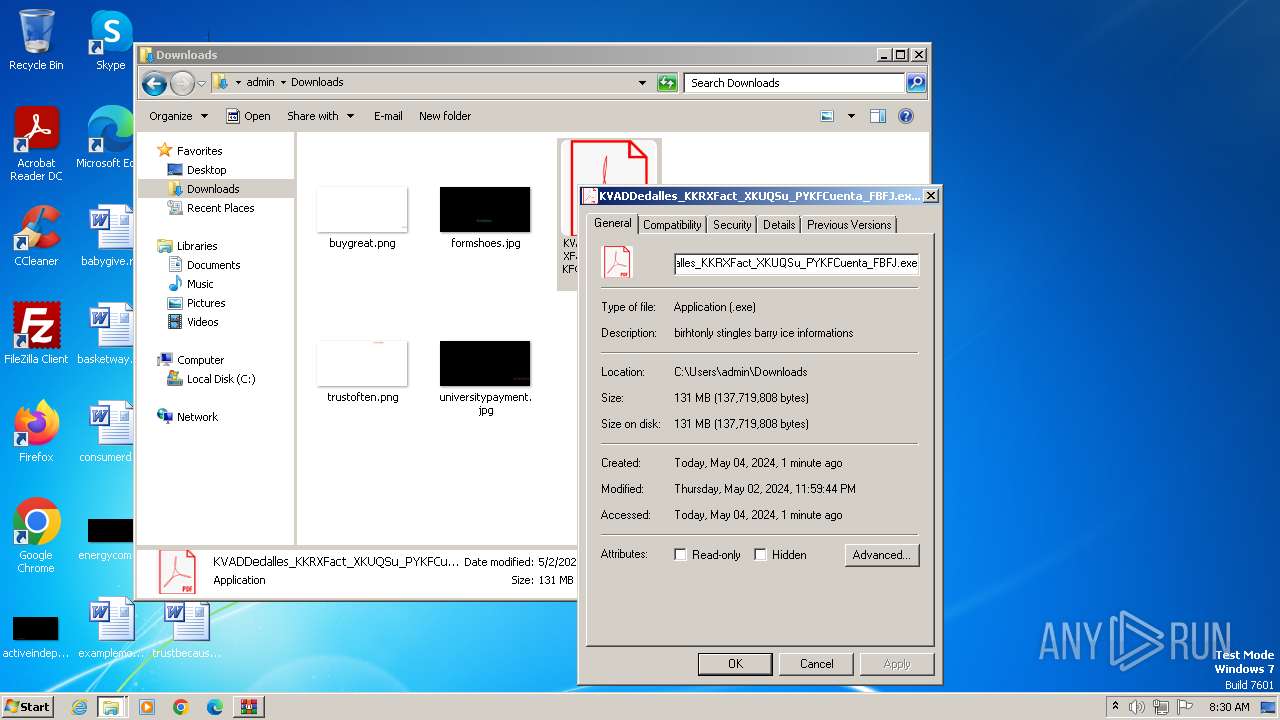Switch to the Details tab

(x=779, y=225)
